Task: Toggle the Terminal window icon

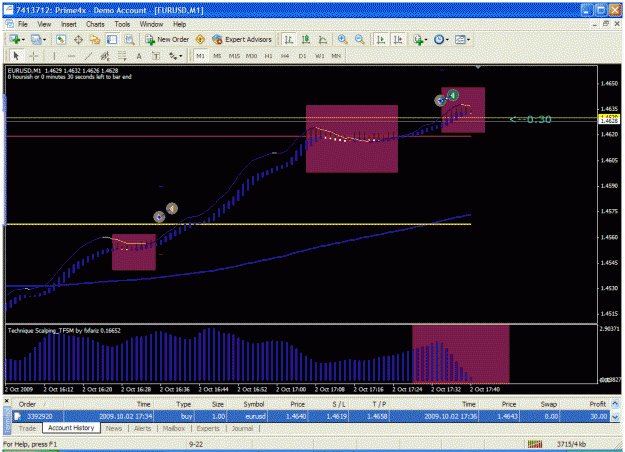Action: pos(112,39)
